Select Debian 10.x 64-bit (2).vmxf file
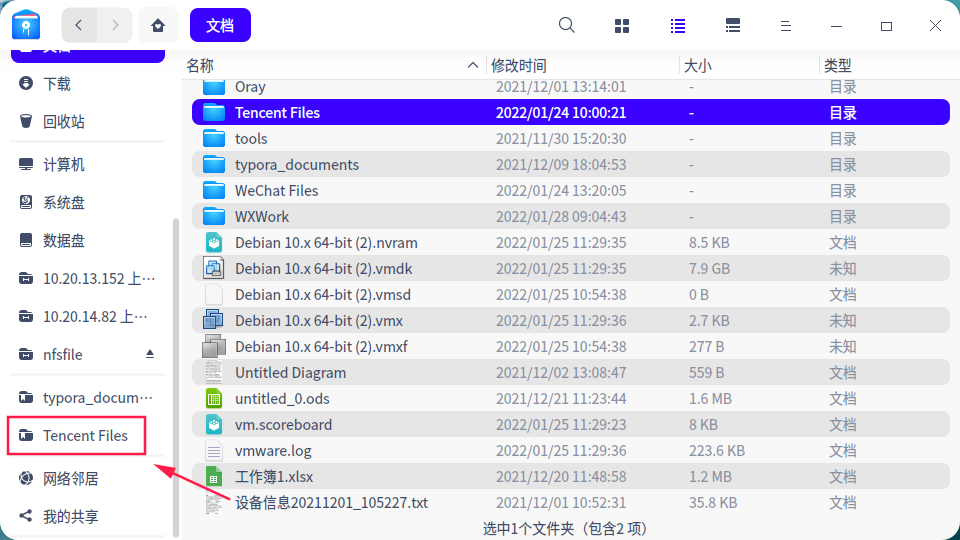Viewport: 960px width, 540px height. [x=571, y=347]
